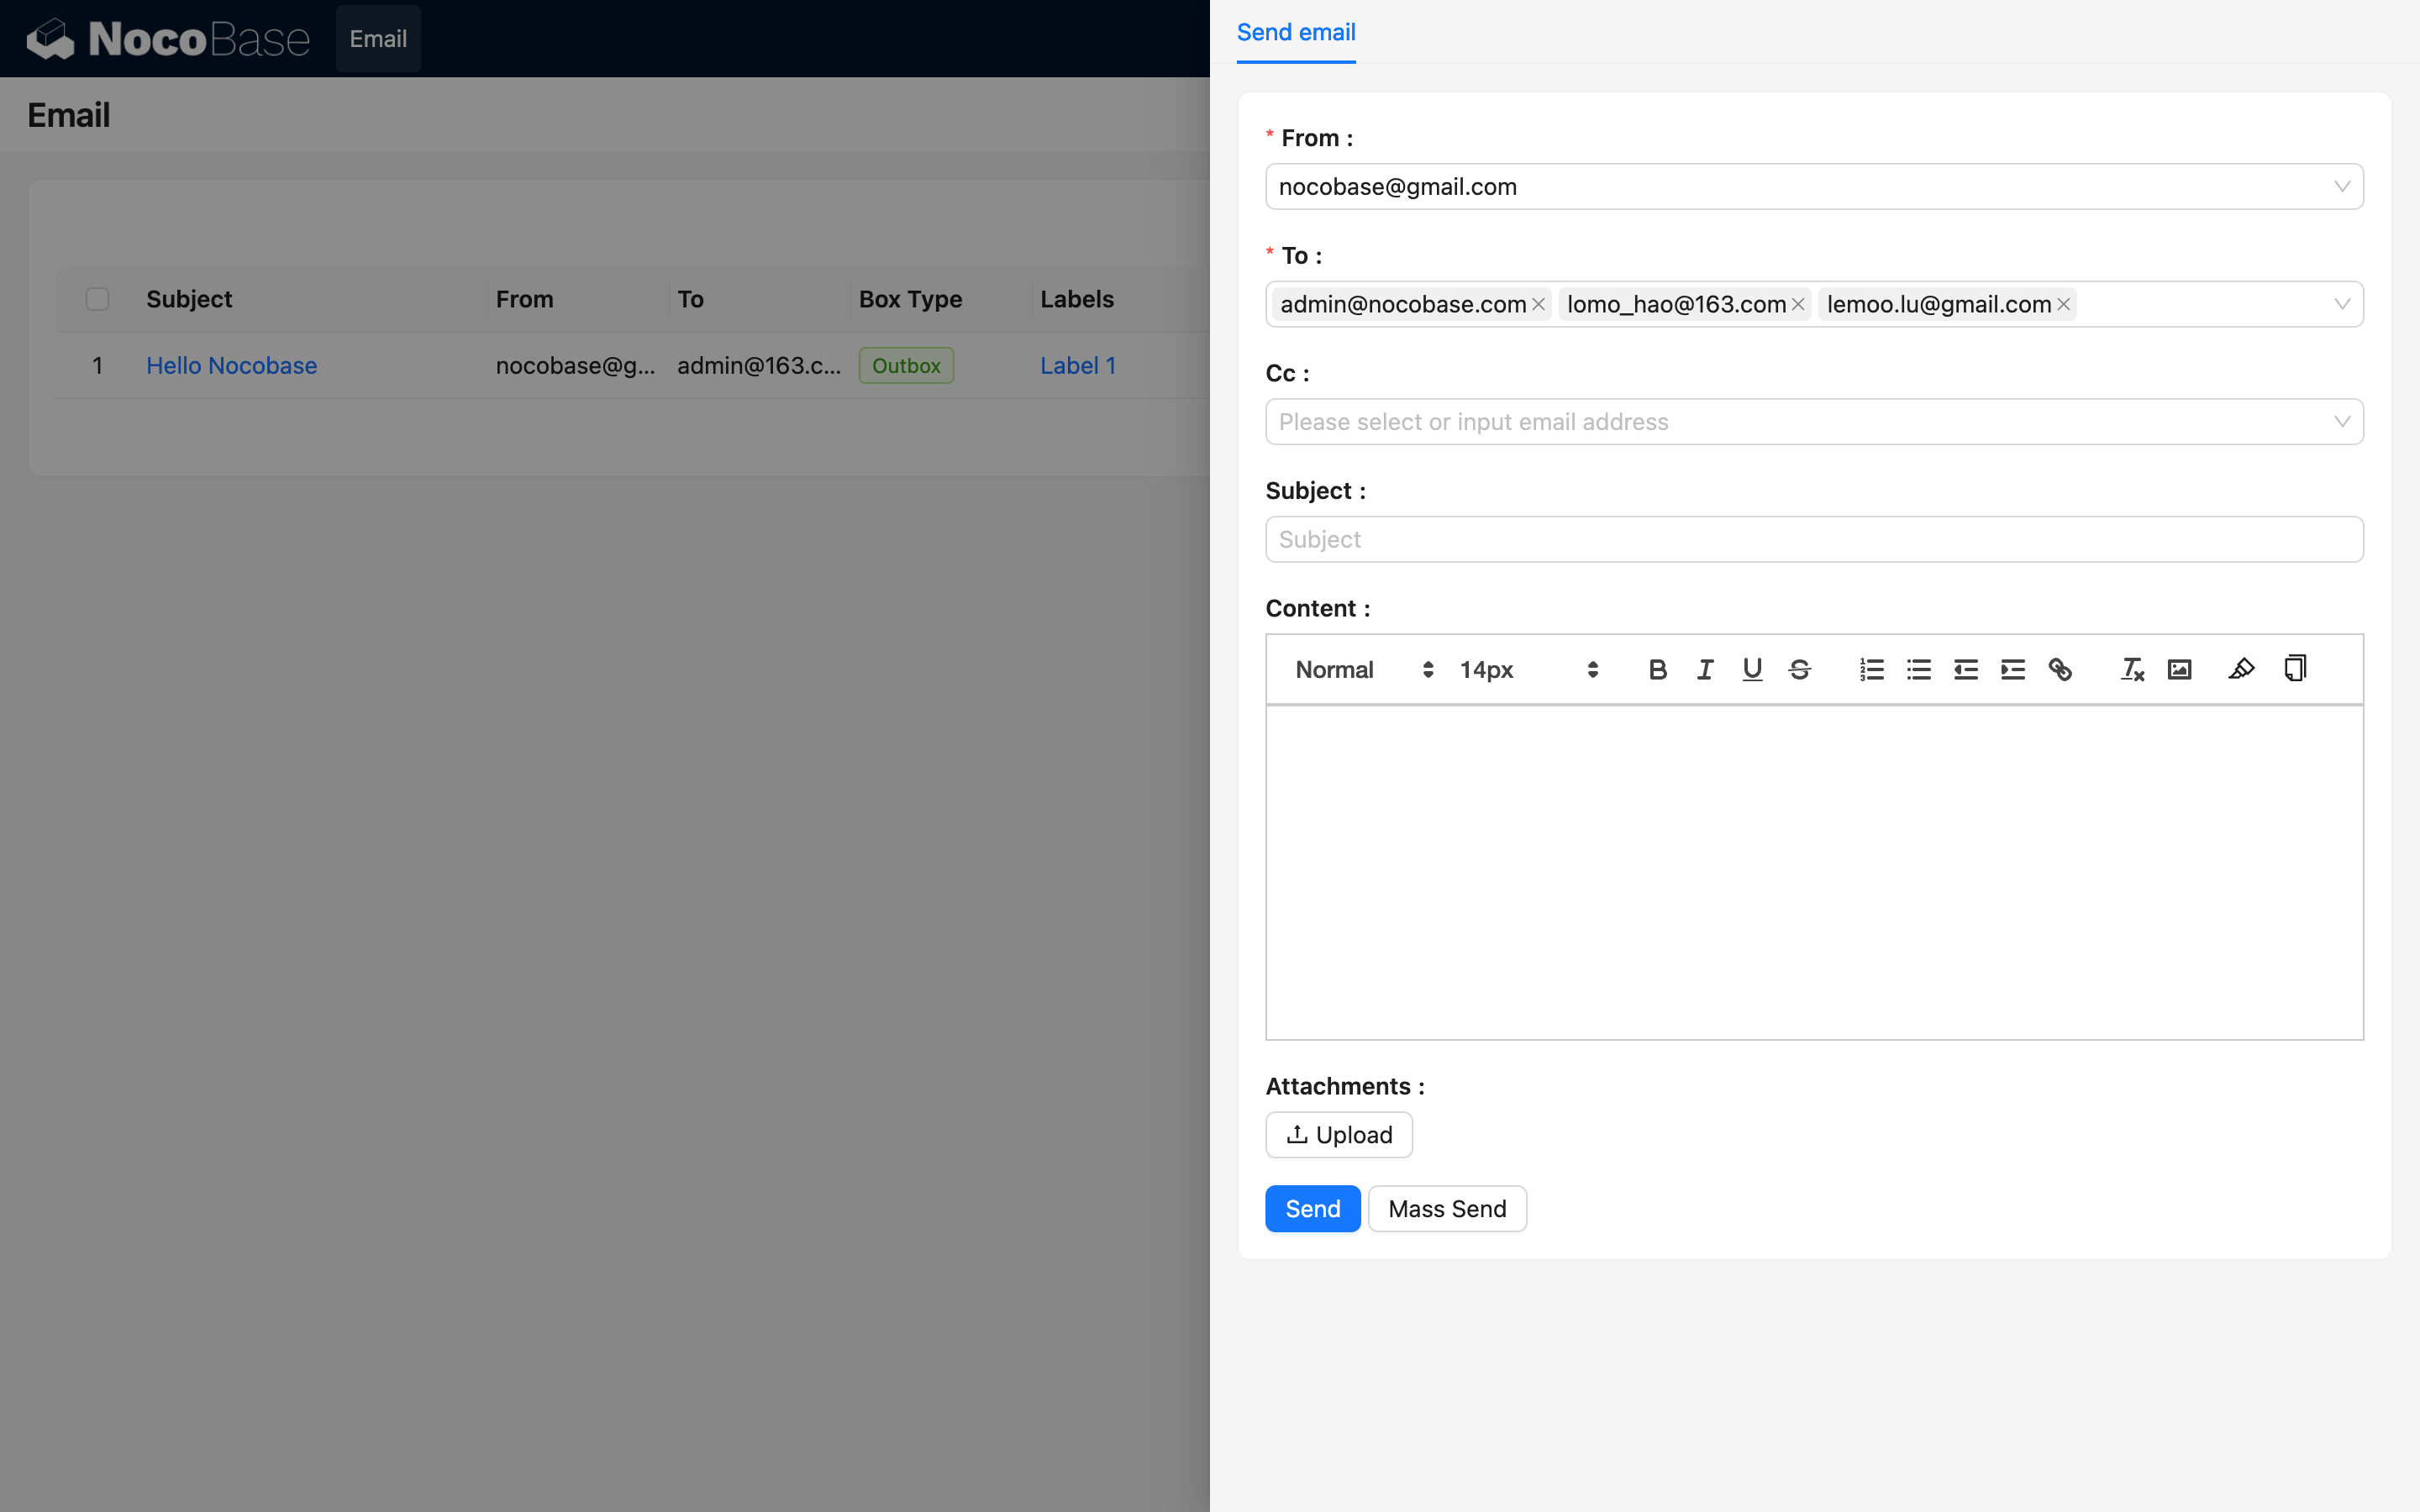The width and height of the screenshot is (2420, 1512).
Task: Click the Mass Send button
Action: 1446,1209
